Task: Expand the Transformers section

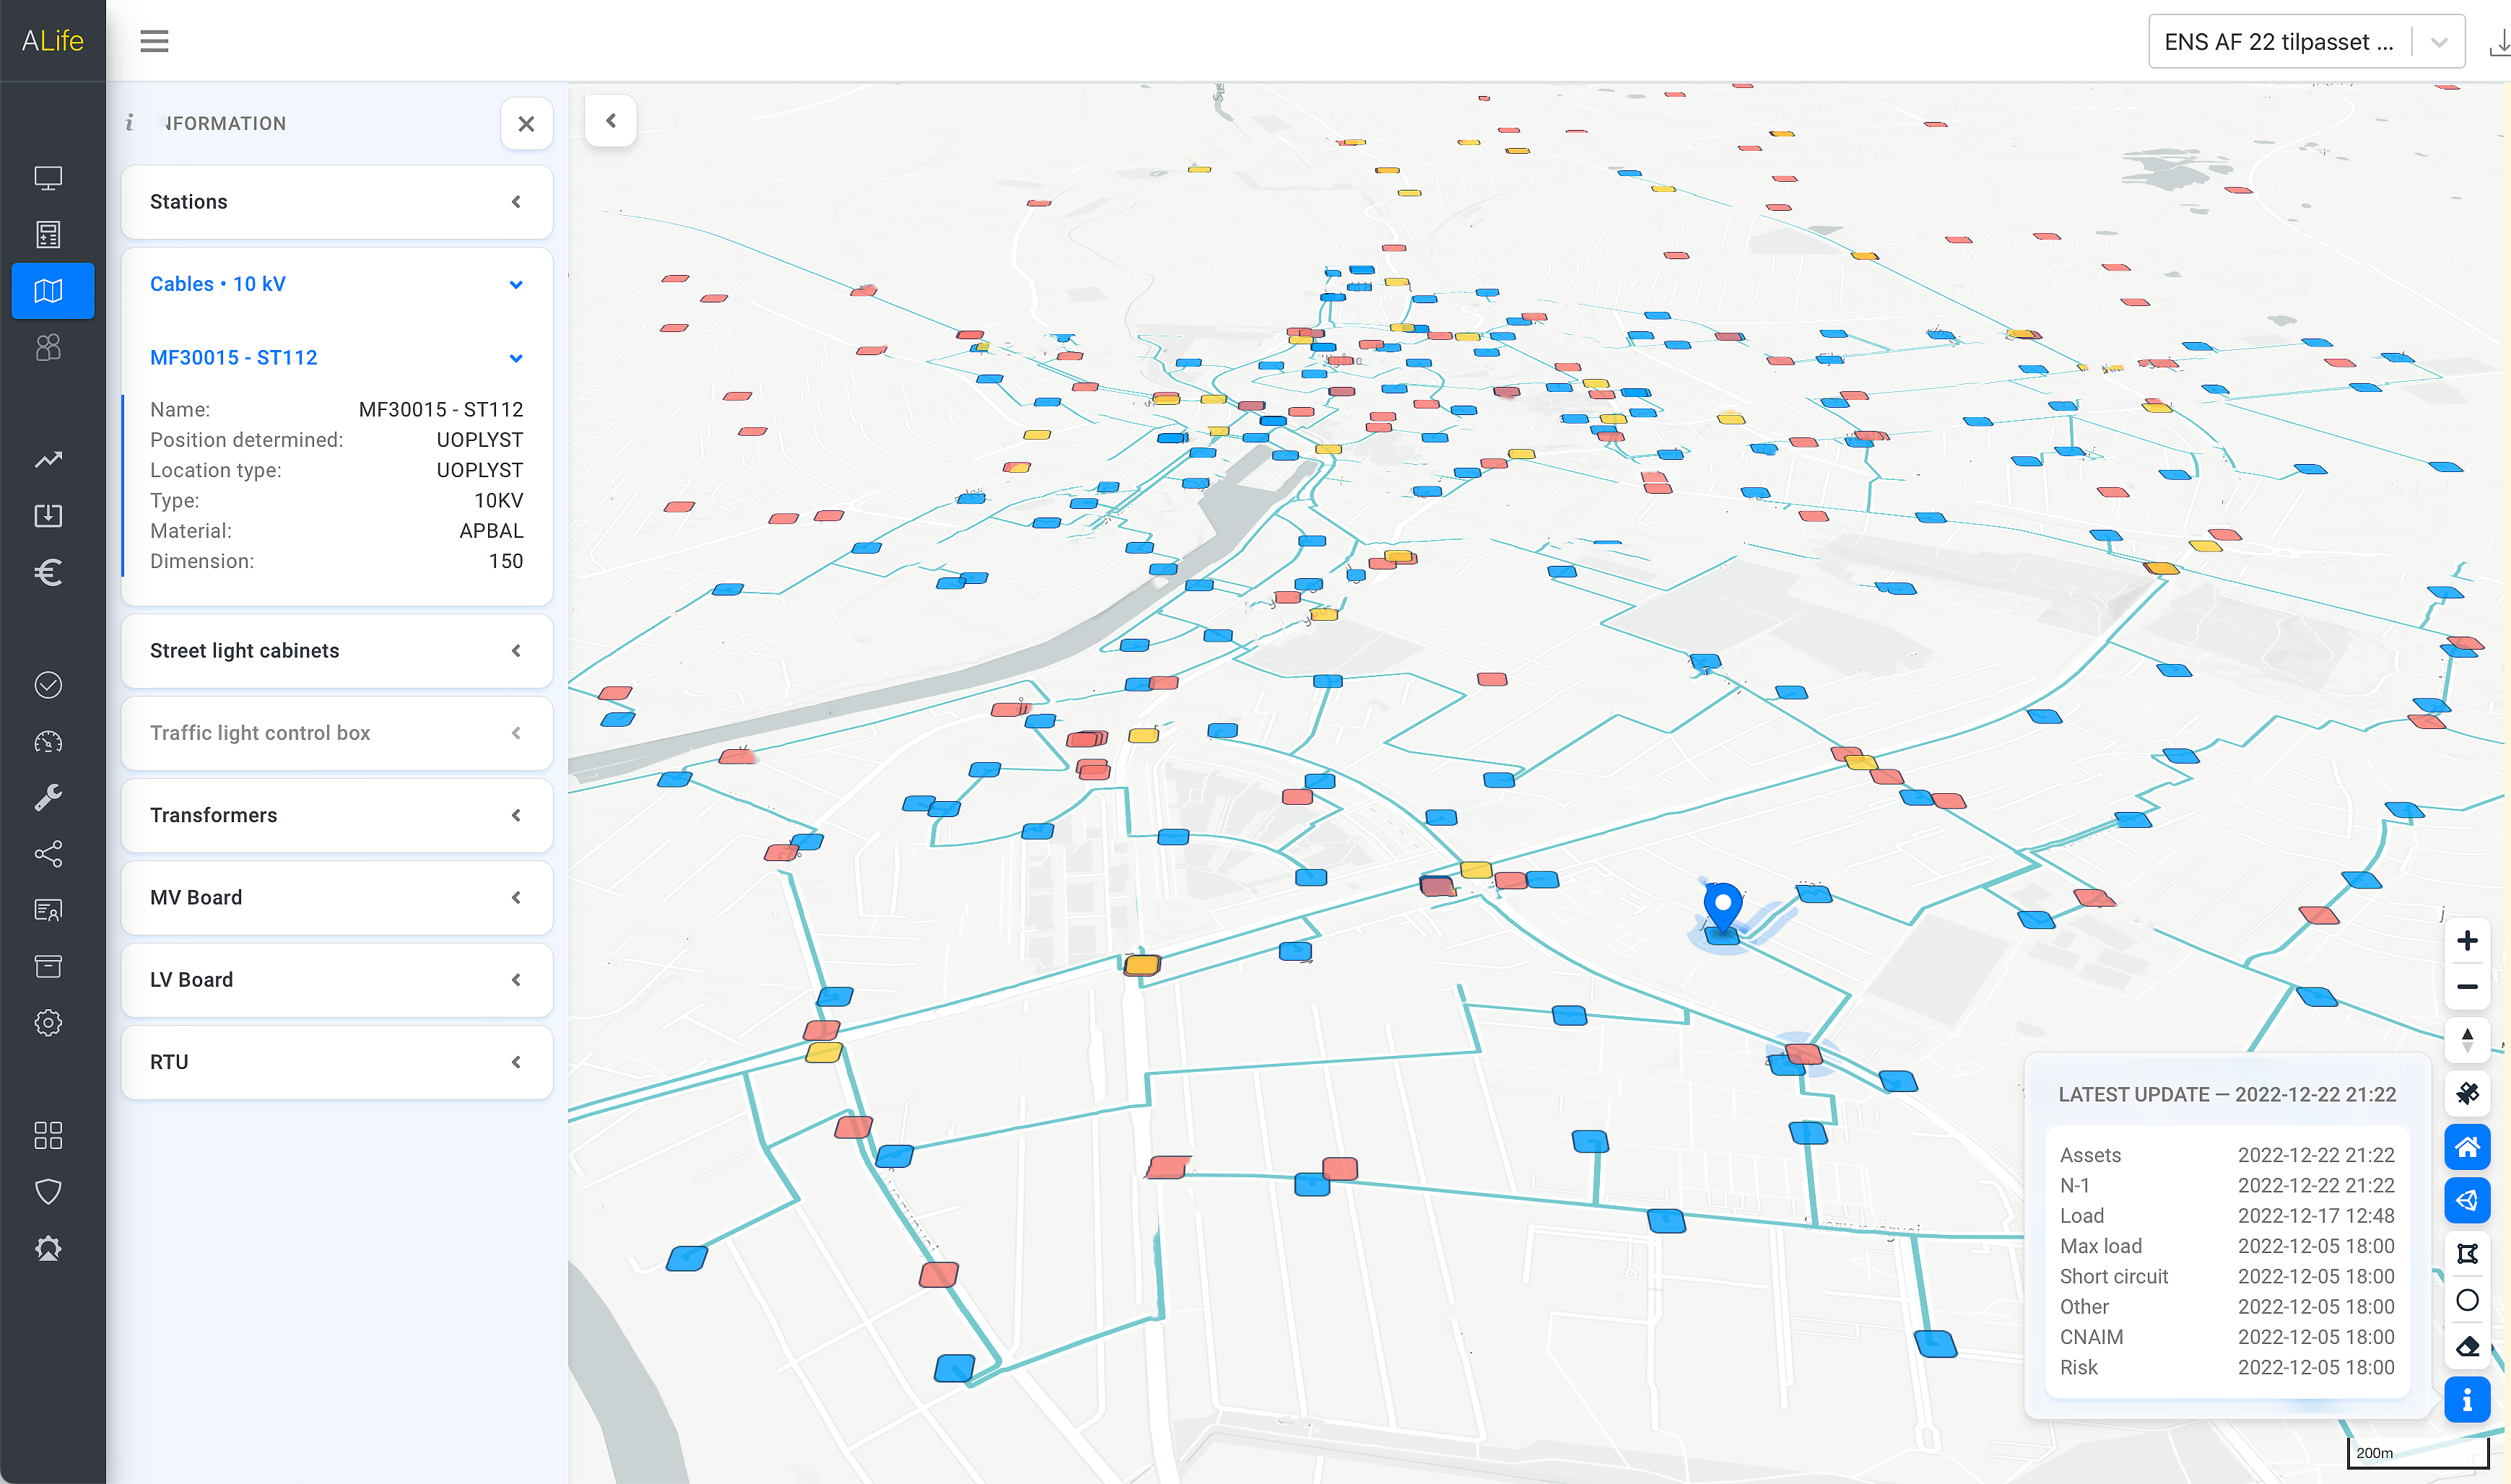Action: click(336, 815)
